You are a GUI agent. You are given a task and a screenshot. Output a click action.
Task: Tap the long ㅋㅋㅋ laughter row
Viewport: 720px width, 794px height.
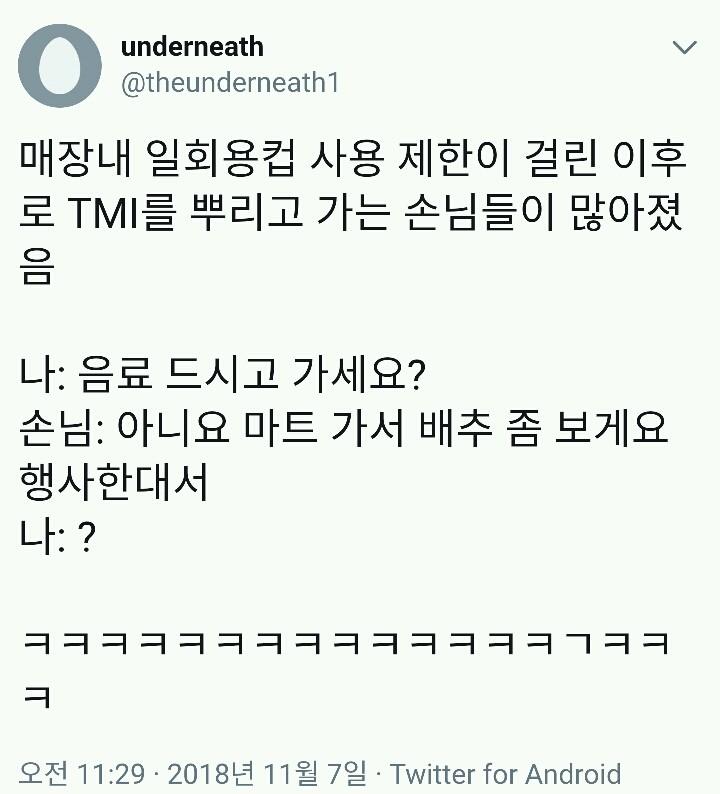[x=346, y=644]
